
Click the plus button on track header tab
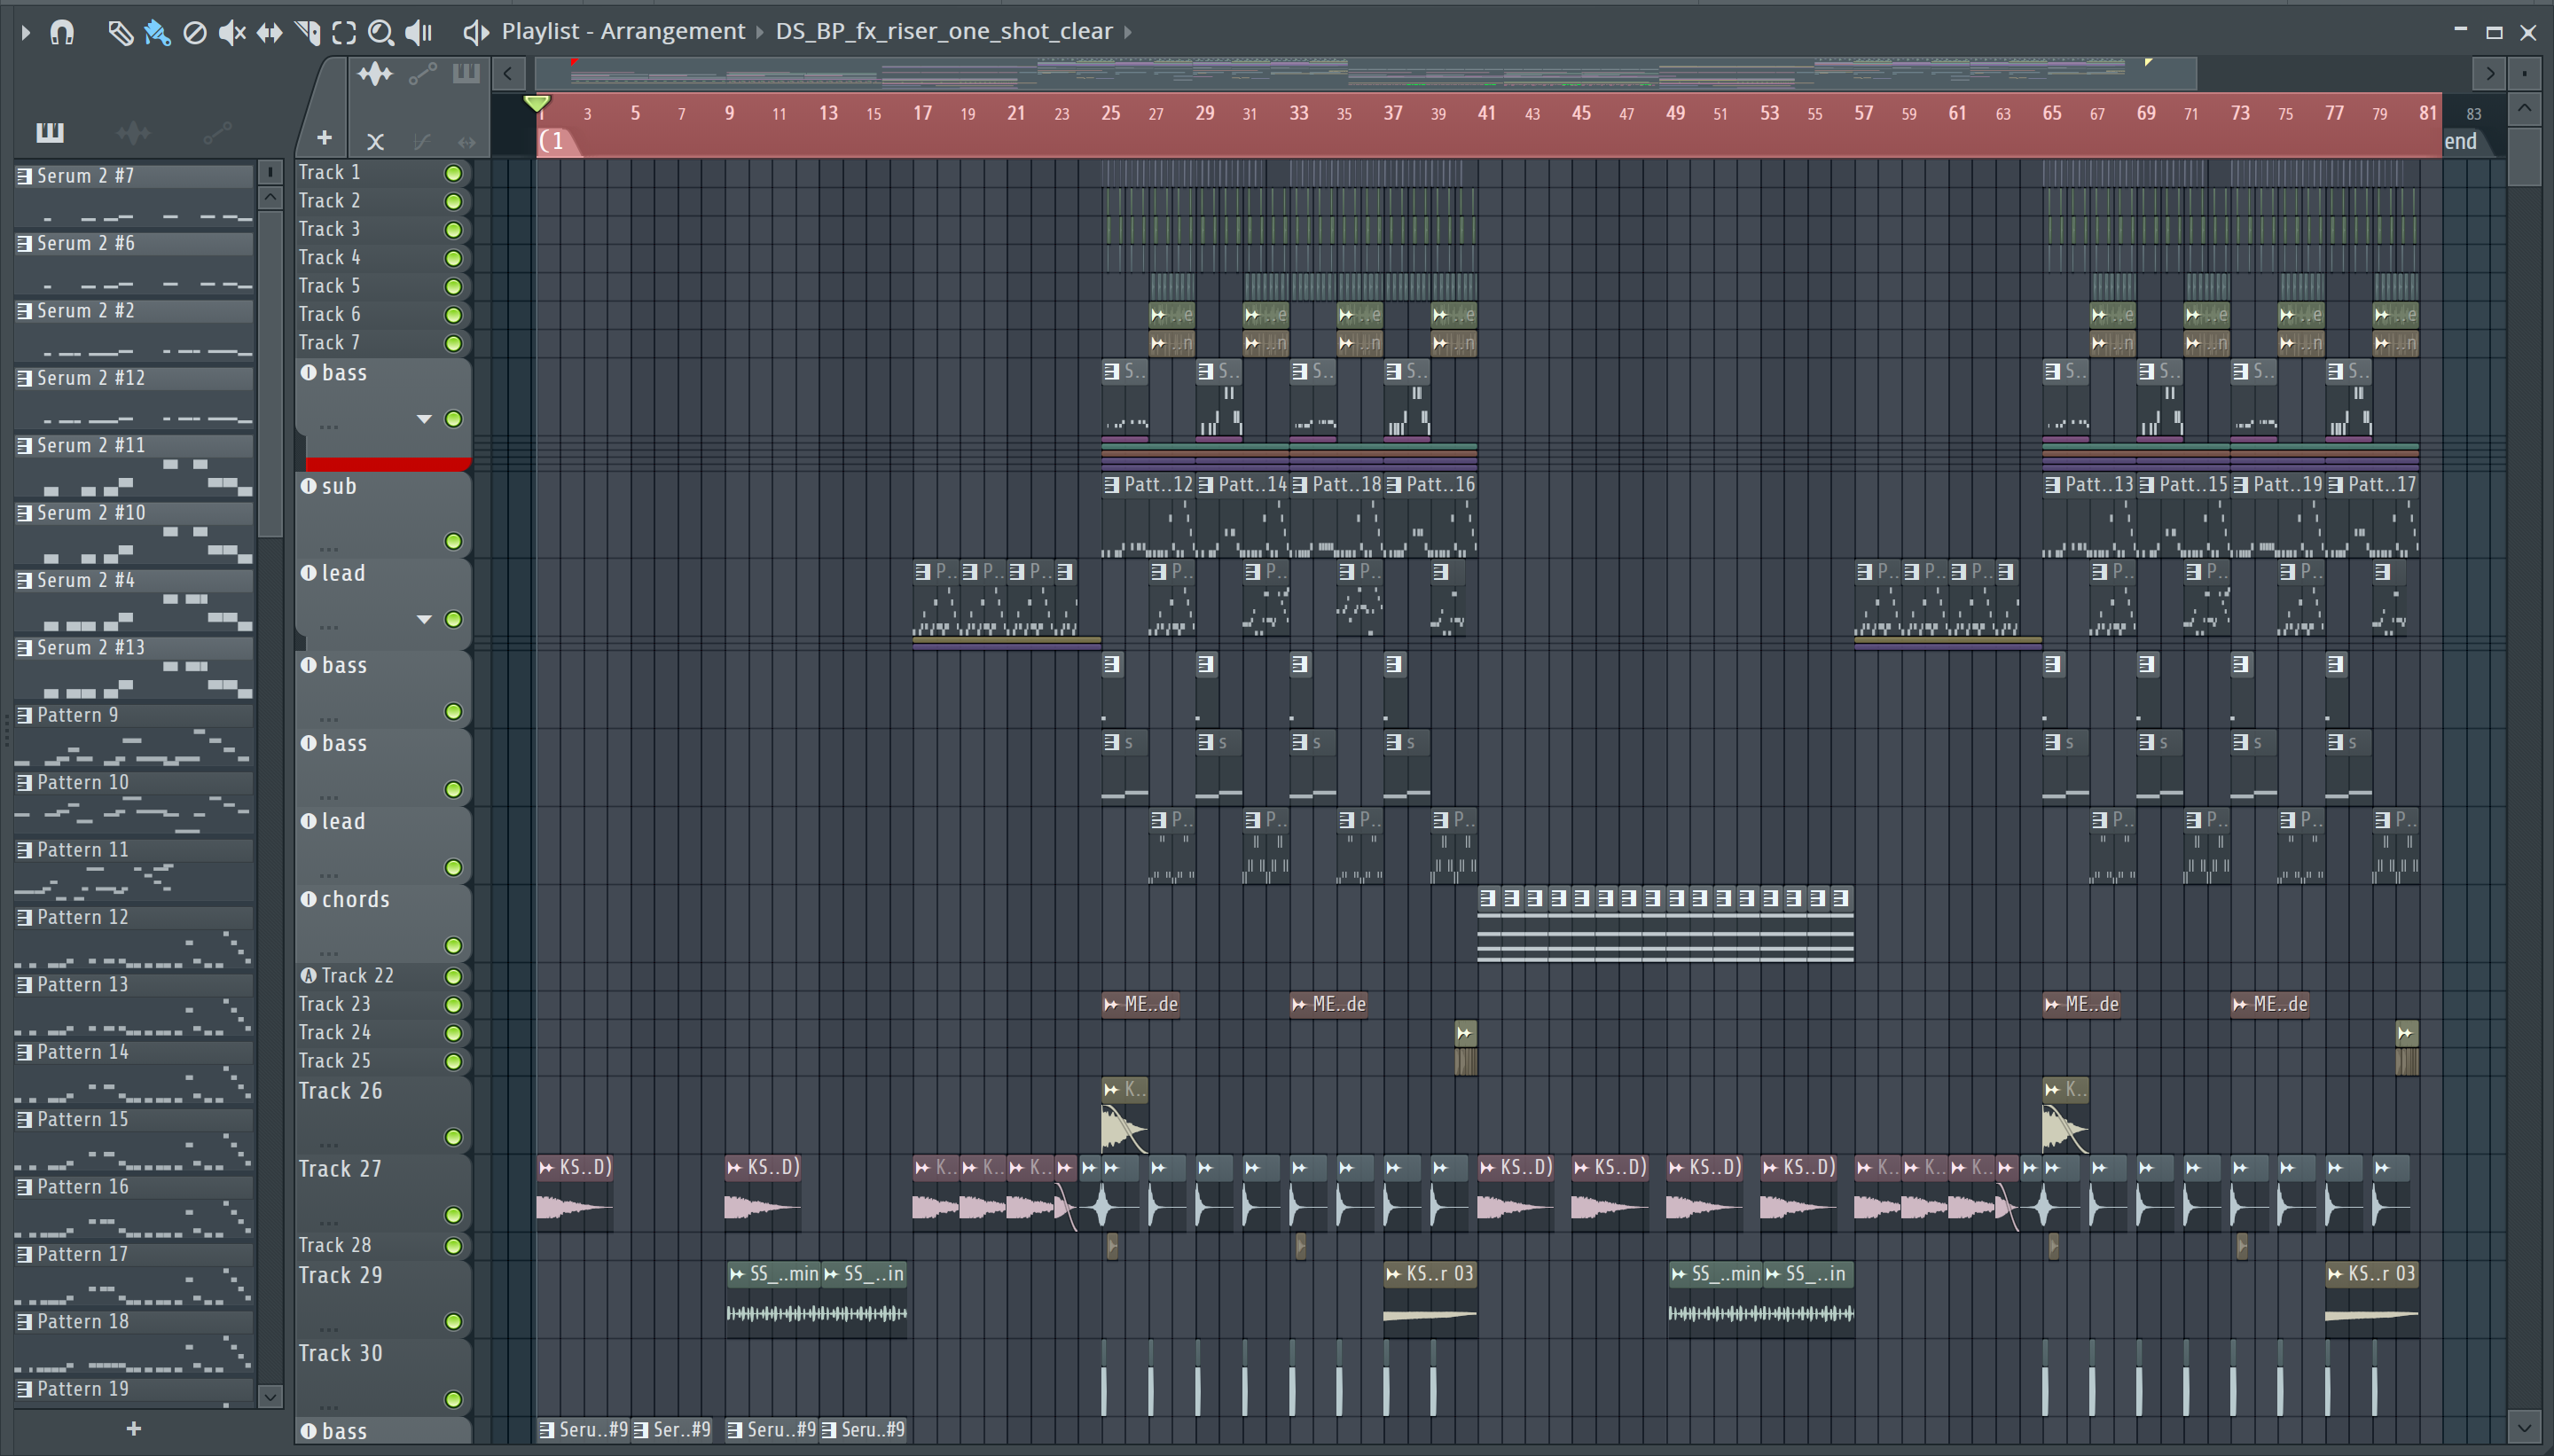click(x=324, y=138)
